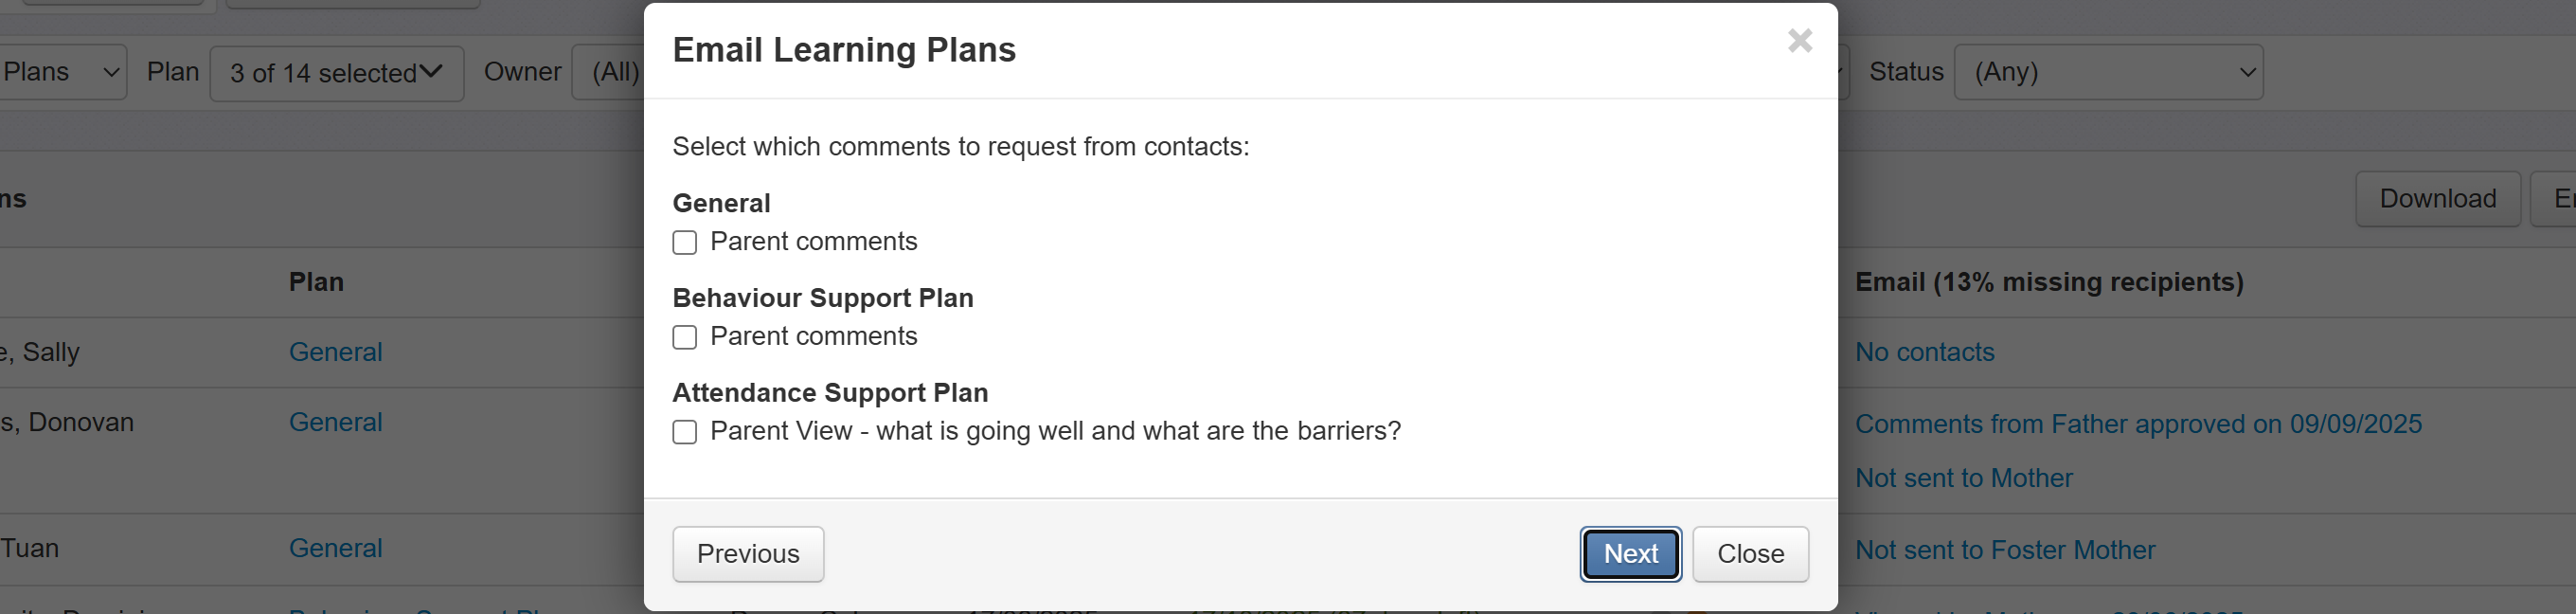
Task: Open the Plan '3 of 14 selected' dropdown
Action: click(336, 73)
